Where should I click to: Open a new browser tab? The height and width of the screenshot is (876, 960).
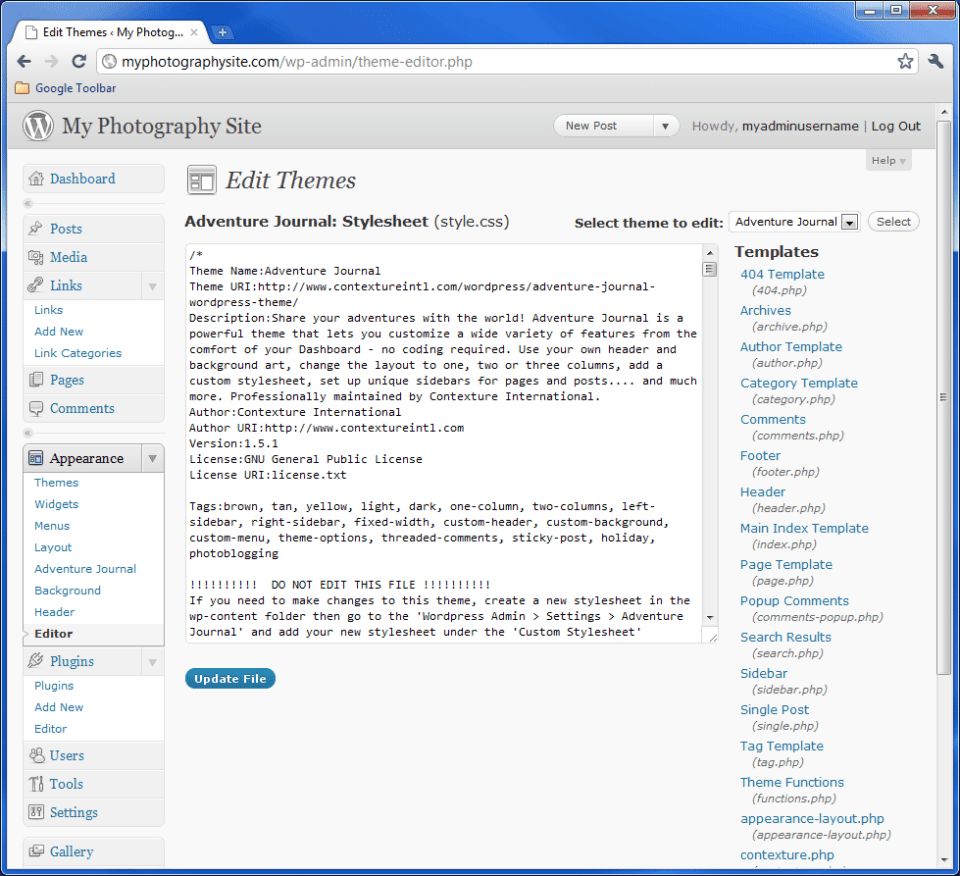[x=222, y=32]
